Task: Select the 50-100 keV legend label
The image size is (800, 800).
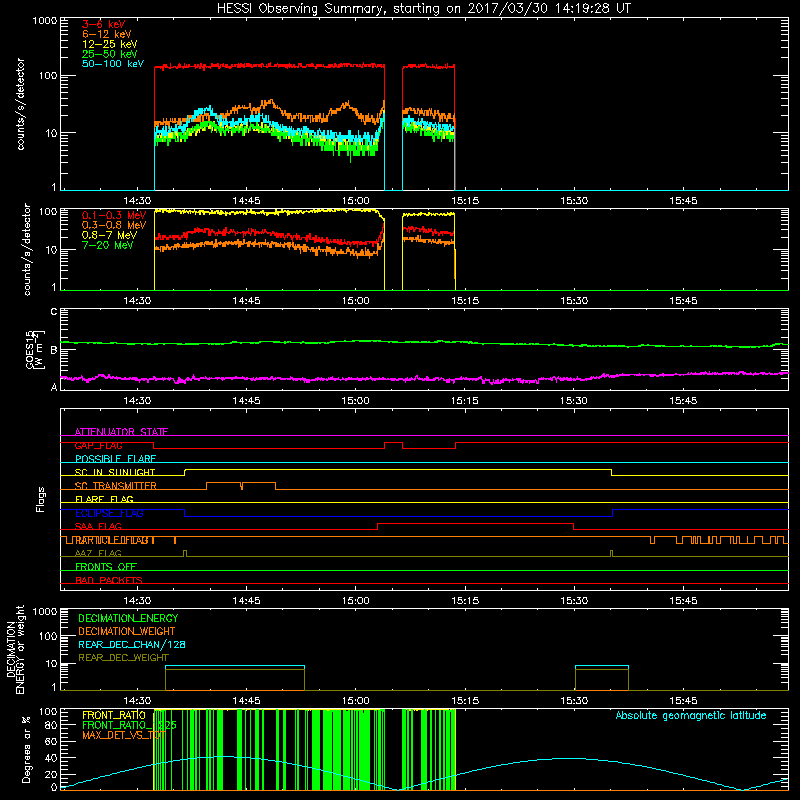Action: pos(113,64)
